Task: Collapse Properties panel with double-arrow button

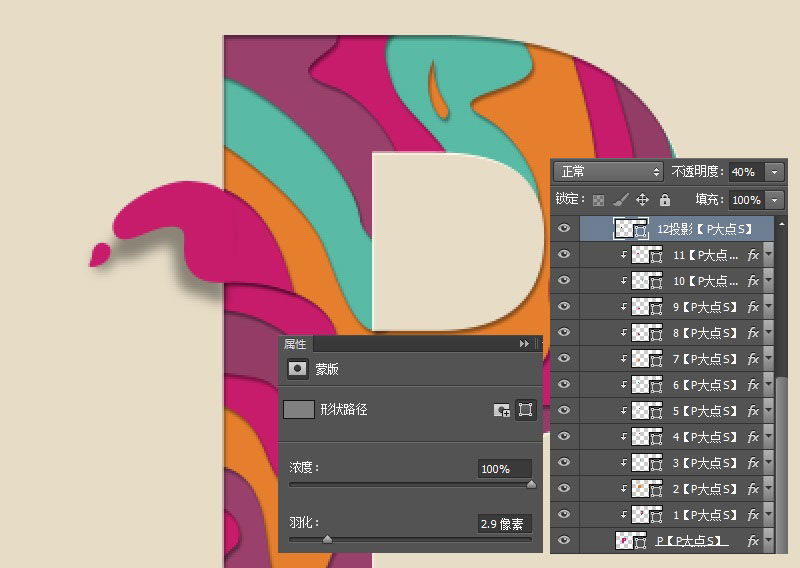Action: click(523, 344)
